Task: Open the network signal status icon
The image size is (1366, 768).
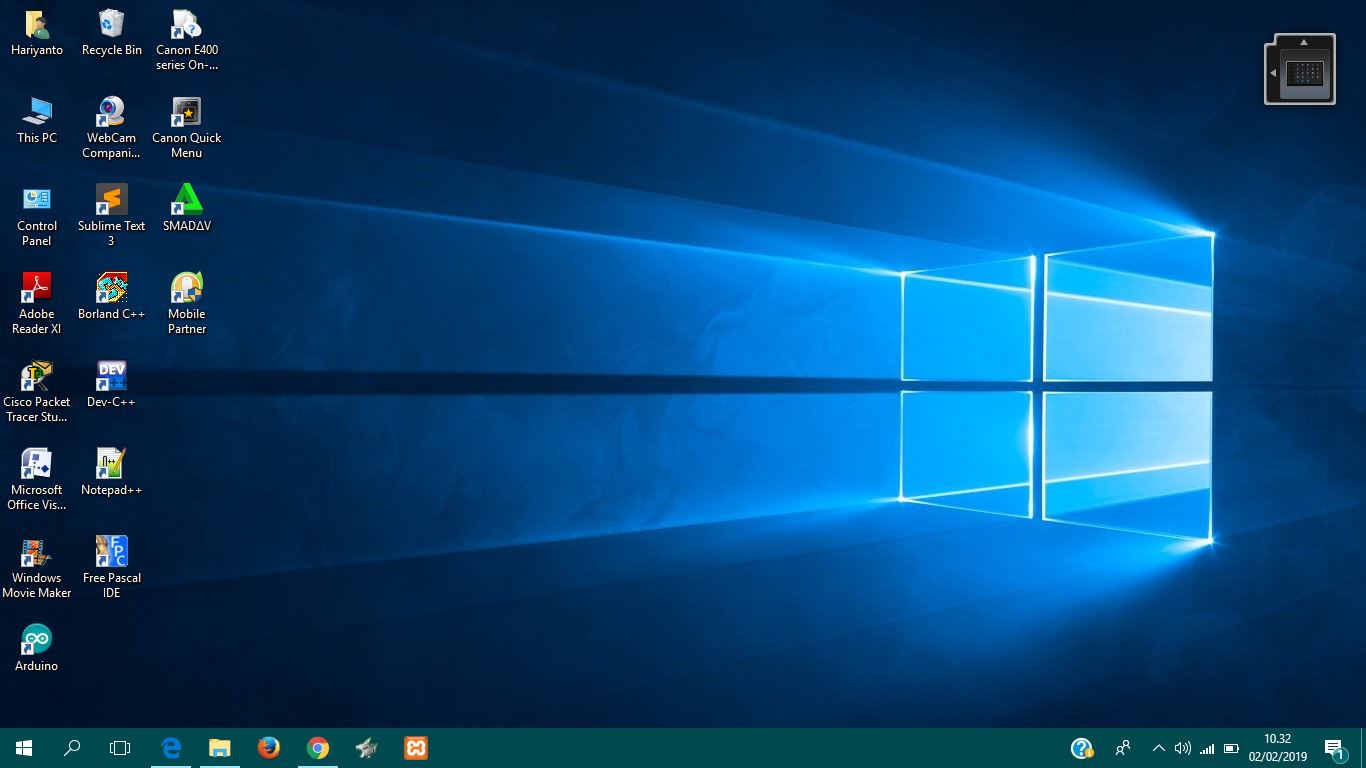Action: click(1207, 748)
